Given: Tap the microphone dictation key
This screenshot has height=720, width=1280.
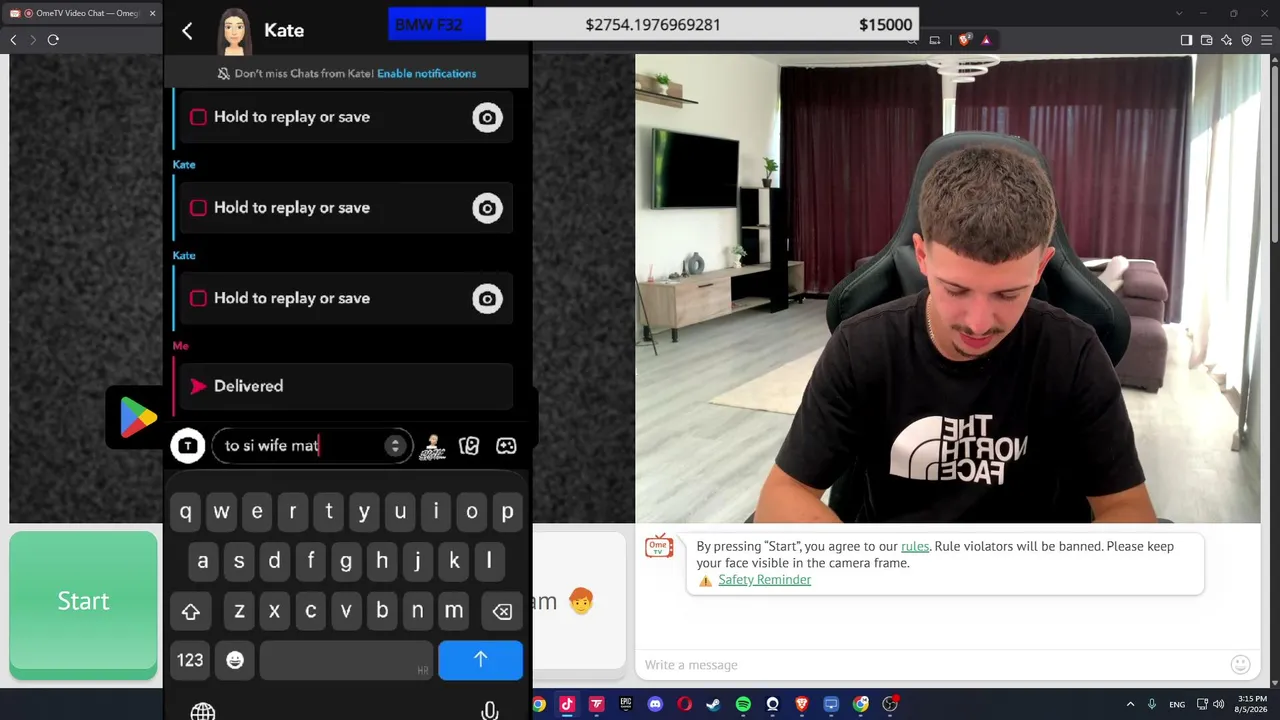Looking at the screenshot, I should click(x=489, y=711).
